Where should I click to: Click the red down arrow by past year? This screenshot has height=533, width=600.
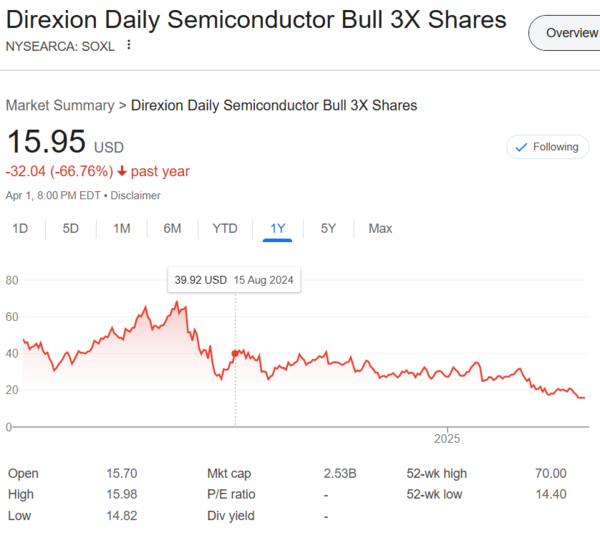coord(122,172)
